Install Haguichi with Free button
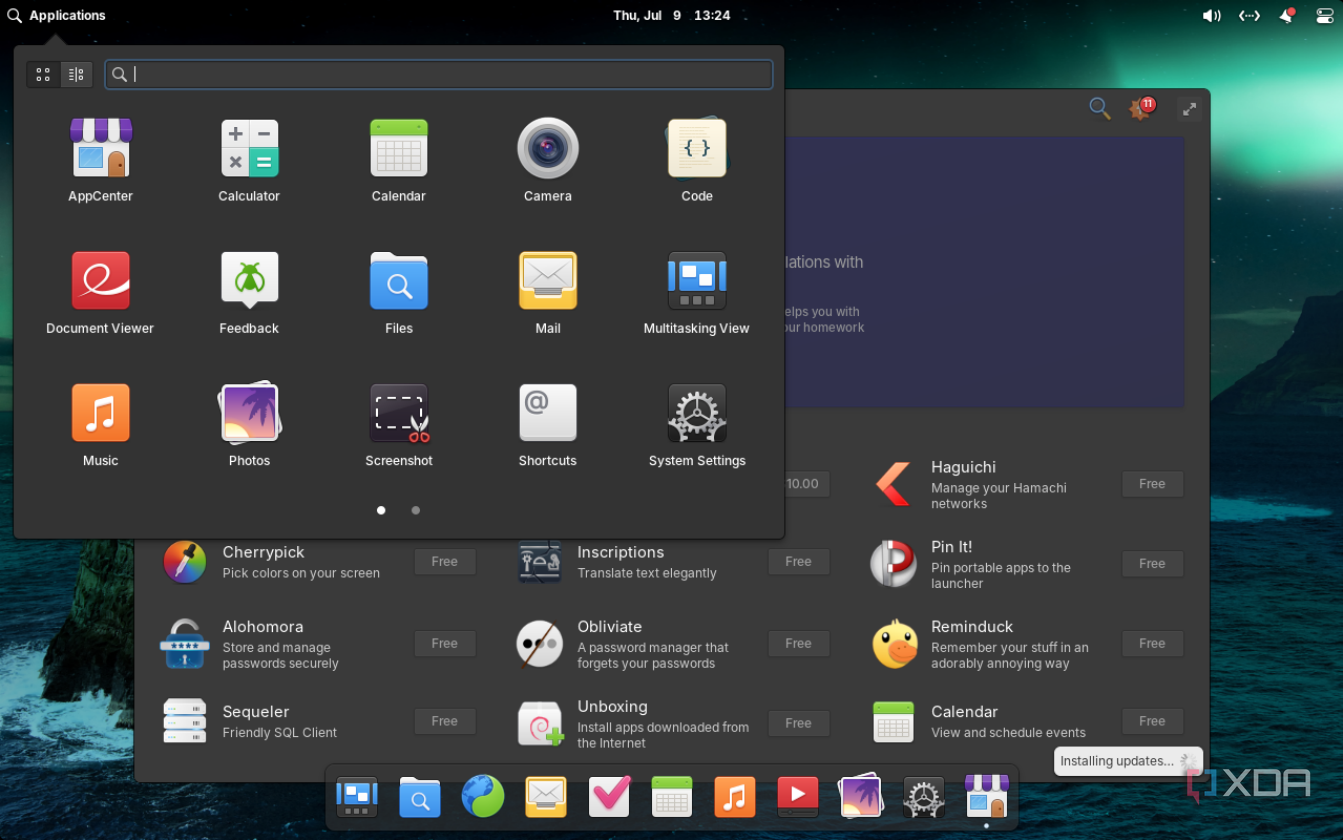Viewport: 1343px width, 840px height. (1152, 484)
